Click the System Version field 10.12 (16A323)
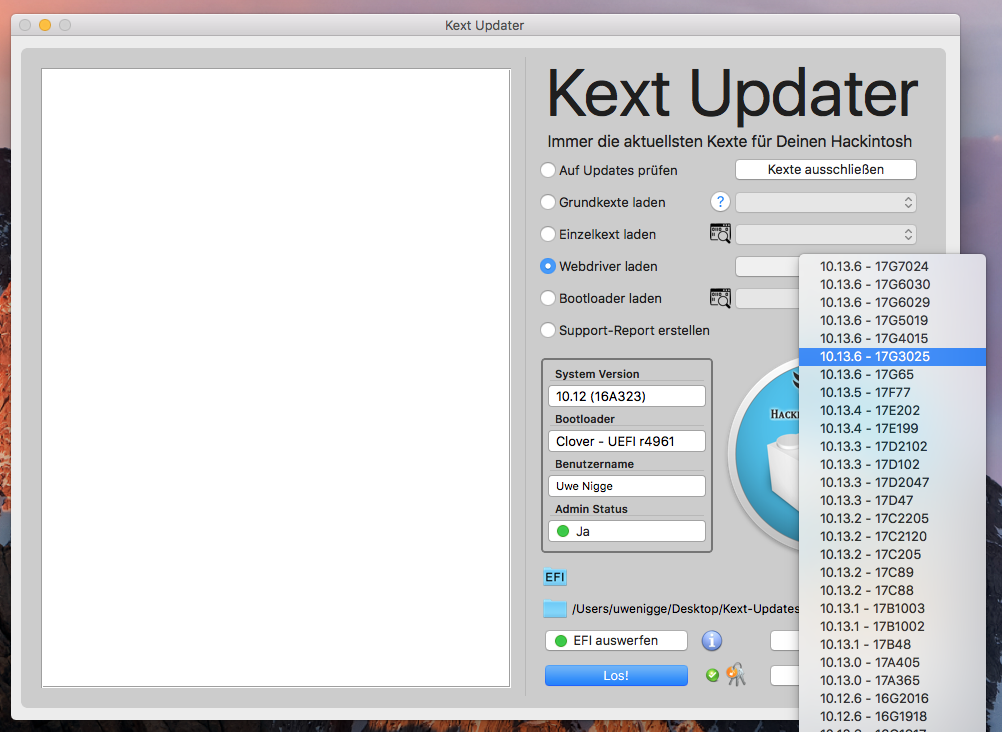Screen dimensions: 1002x732 pyautogui.click(x=627, y=396)
